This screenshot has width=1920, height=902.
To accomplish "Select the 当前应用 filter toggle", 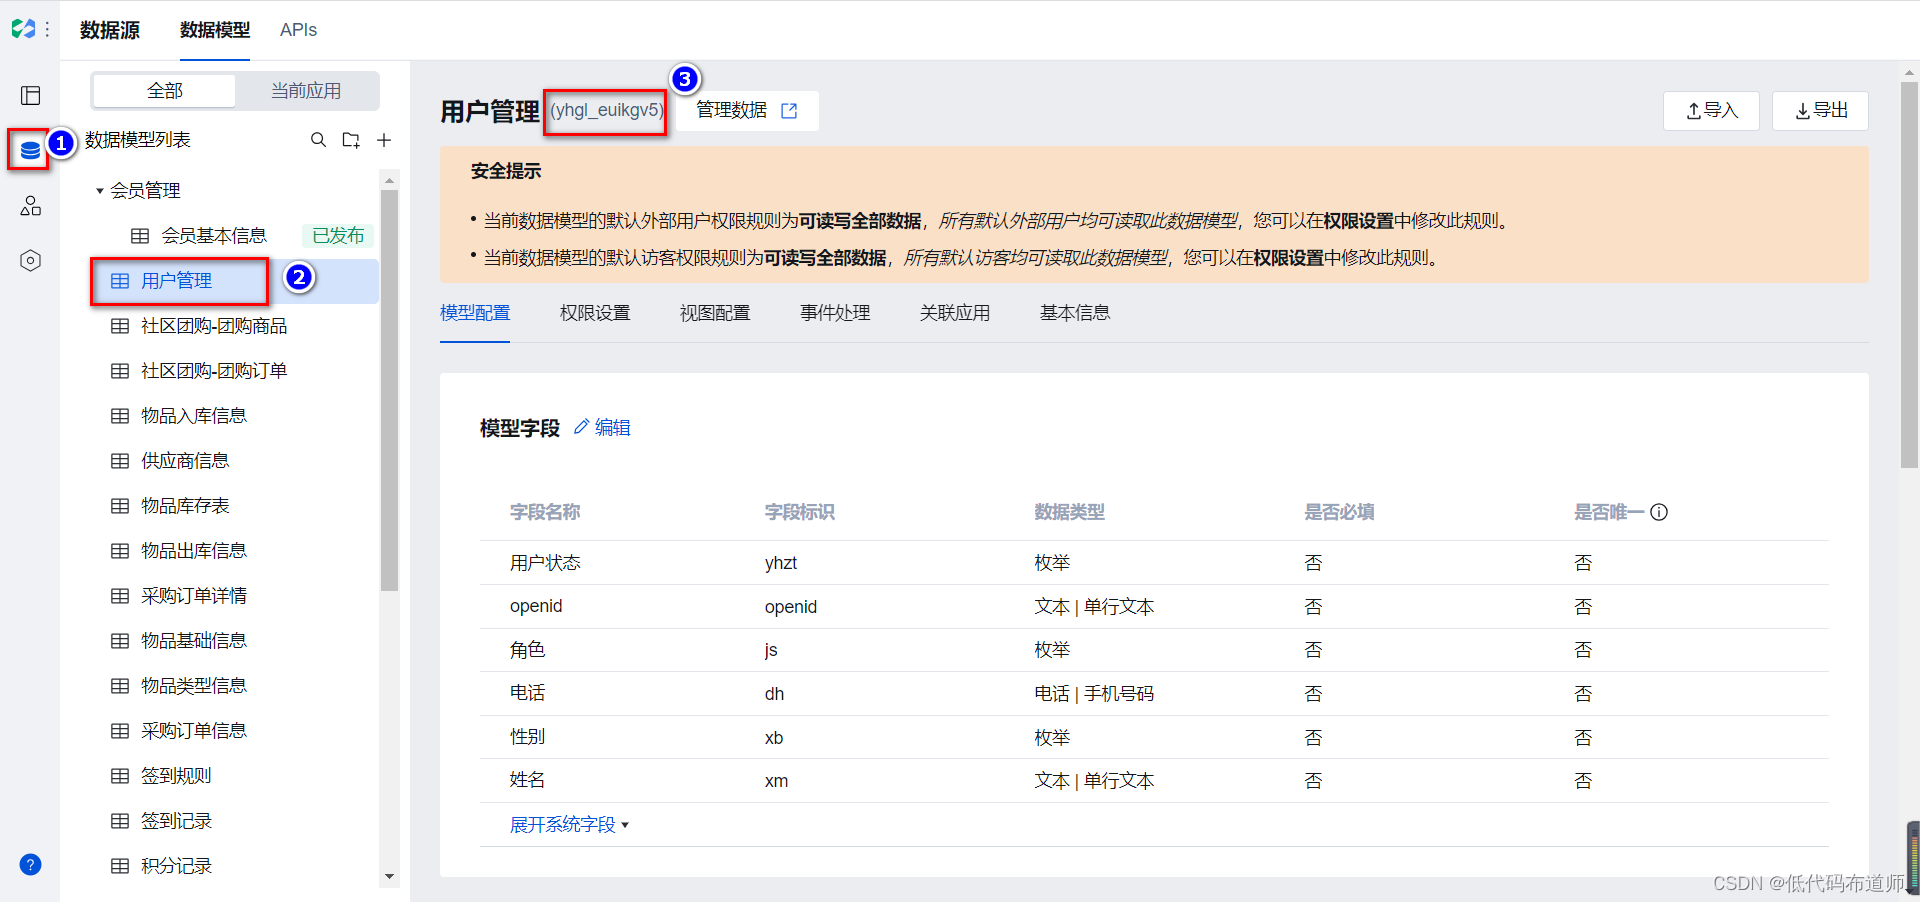I will click(306, 91).
